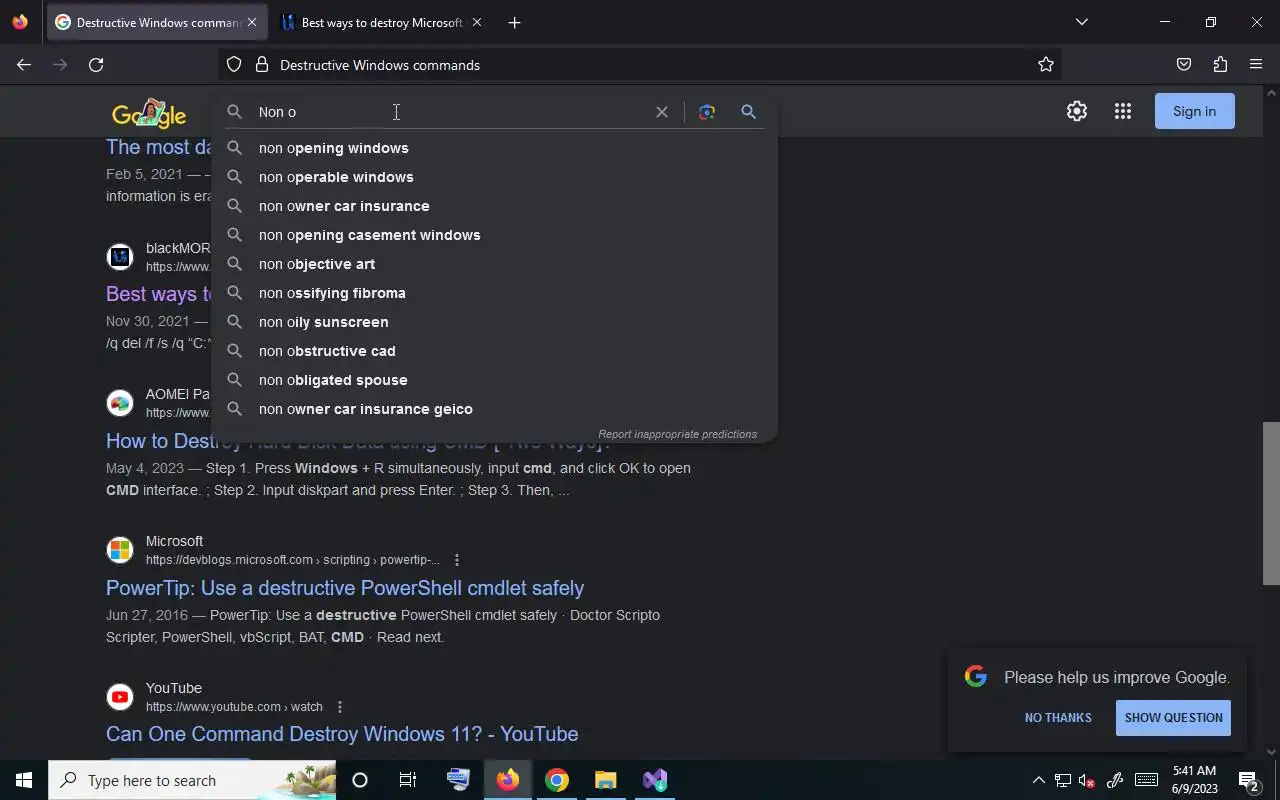Viewport: 1280px width, 800px height.
Task: Bookmark this page with star
Action: coord(1046,64)
